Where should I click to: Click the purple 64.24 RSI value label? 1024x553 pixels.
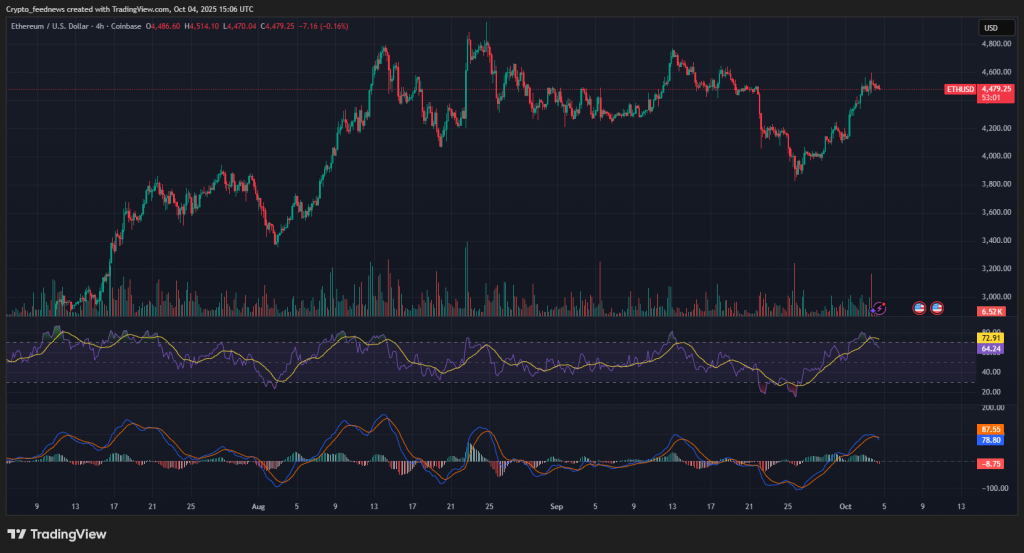click(992, 349)
